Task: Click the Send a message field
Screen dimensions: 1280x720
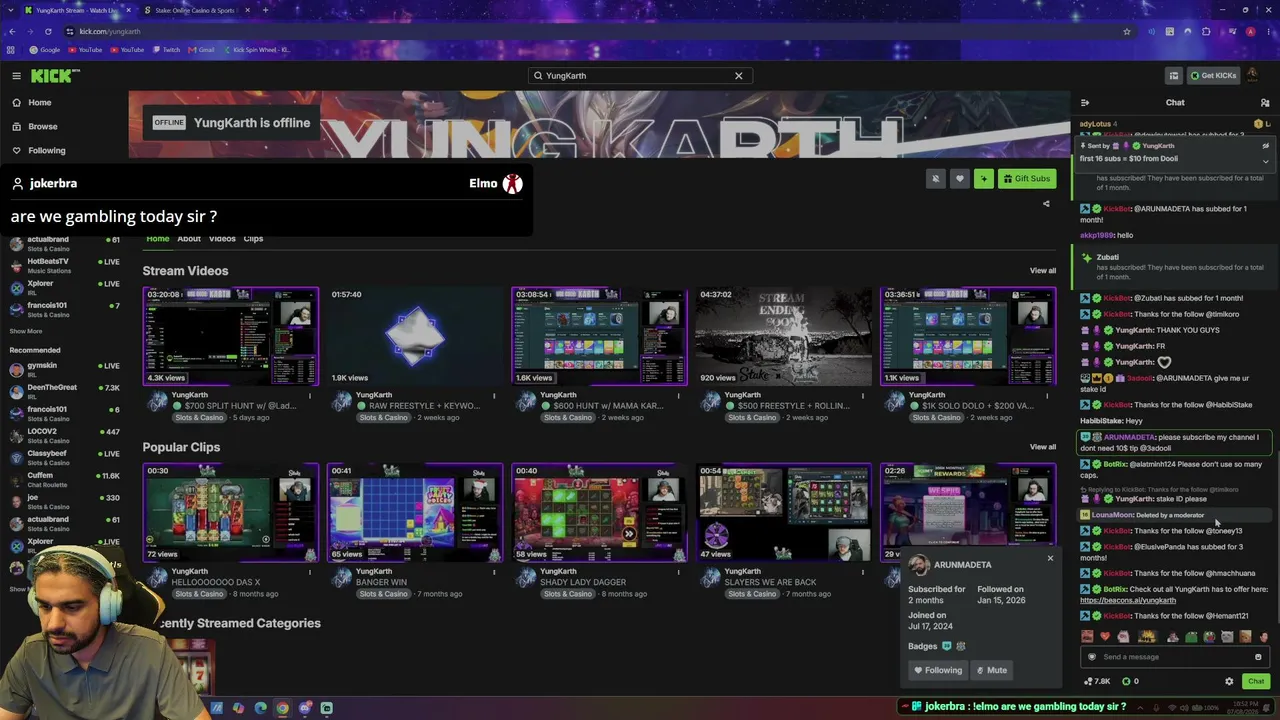Action: 1174,657
